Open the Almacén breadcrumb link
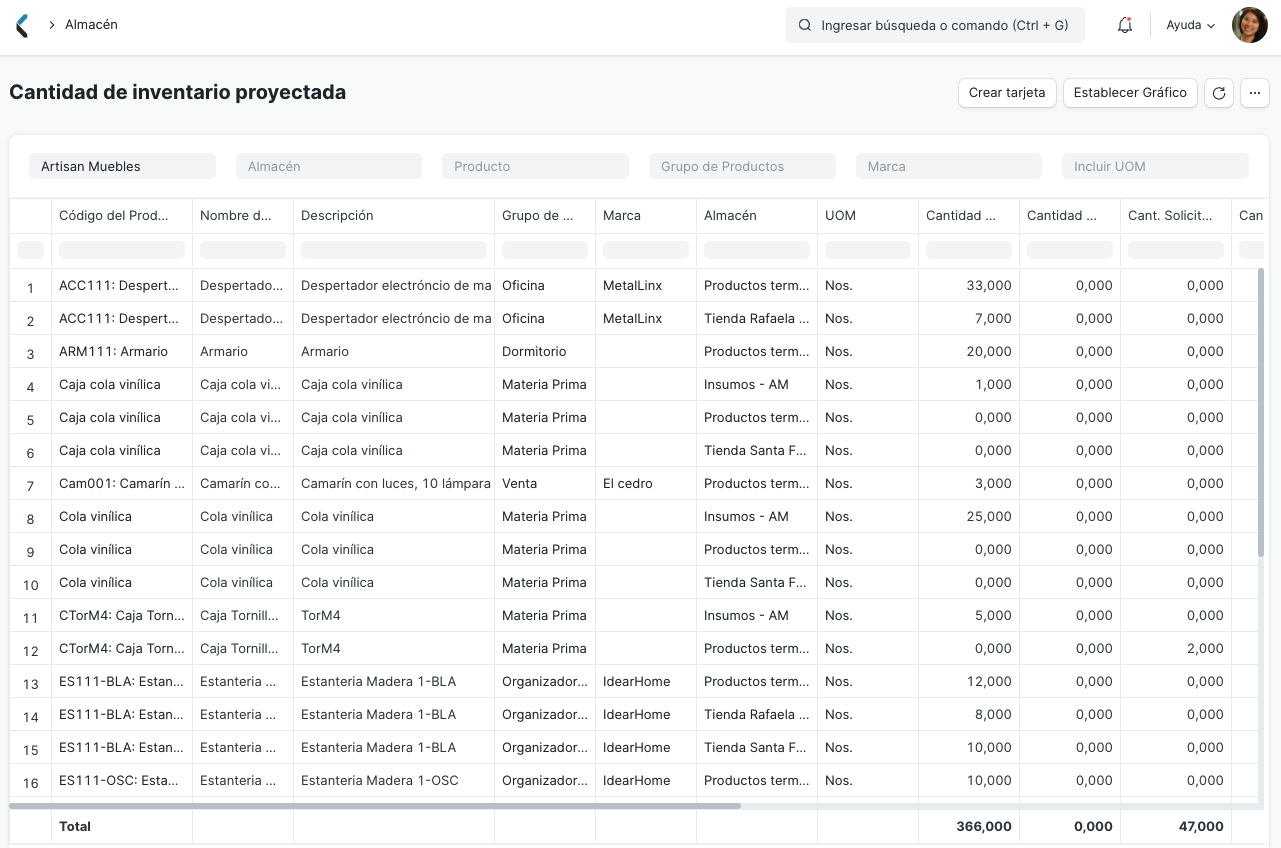 click(x=91, y=25)
